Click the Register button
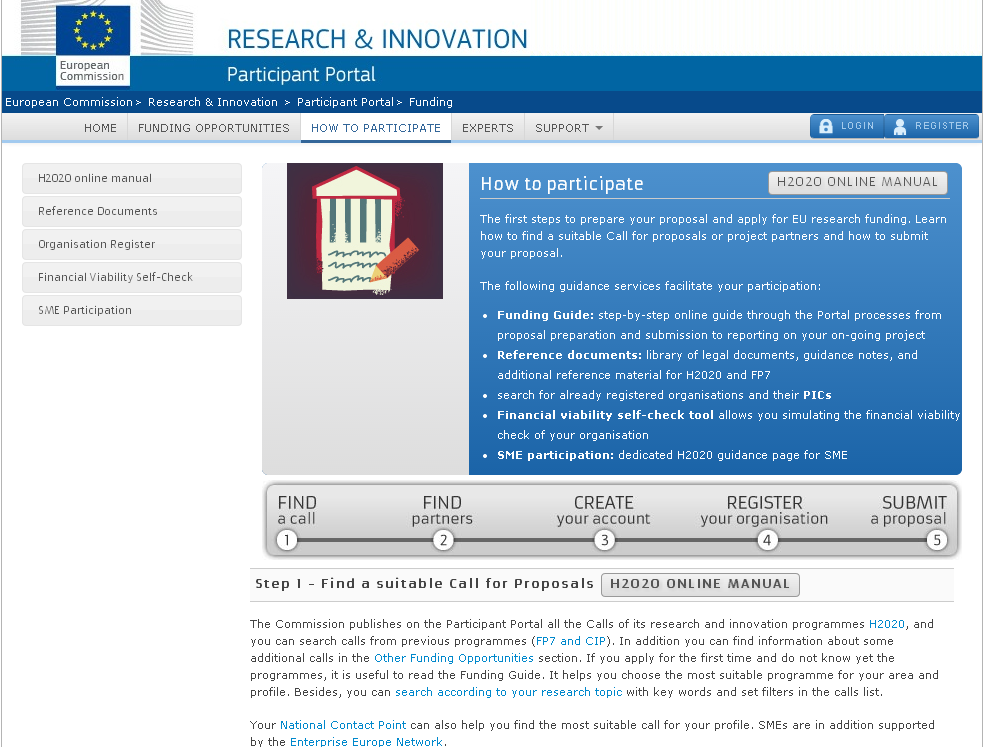This screenshot has height=747, width=988. [x=932, y=126]
